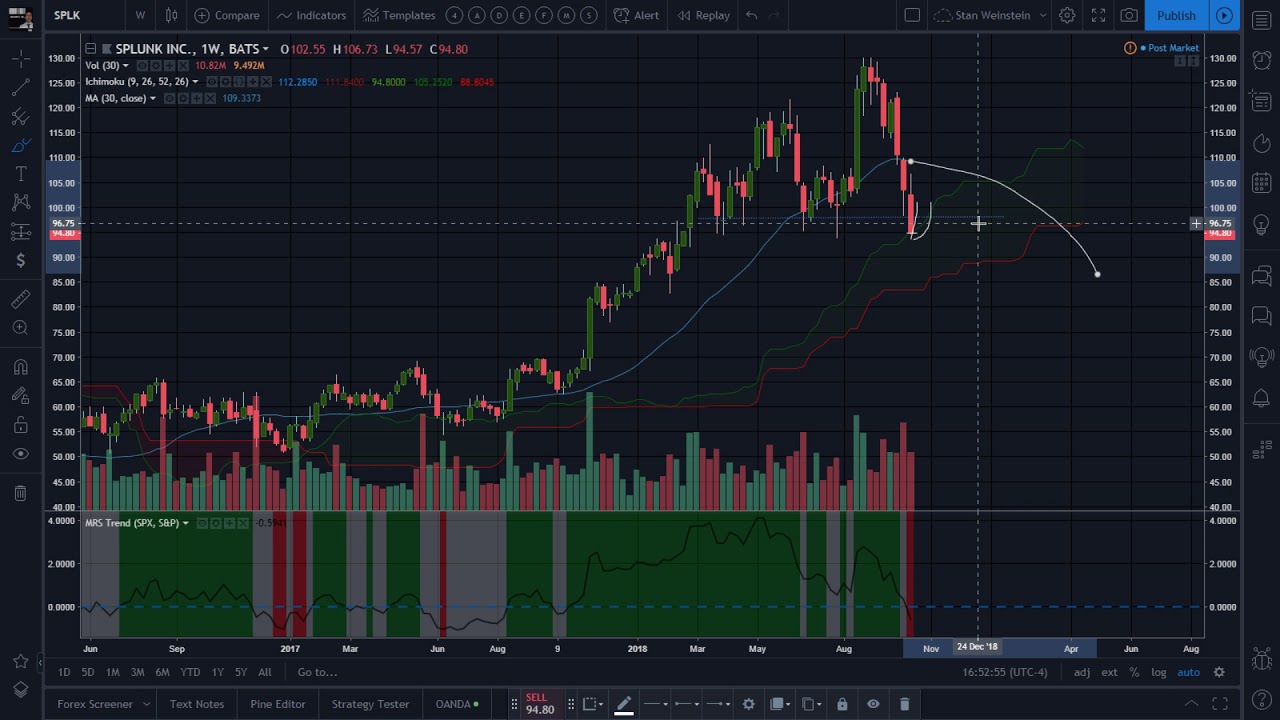
Task: Change candlestick chart style
Action: (171, 15)
